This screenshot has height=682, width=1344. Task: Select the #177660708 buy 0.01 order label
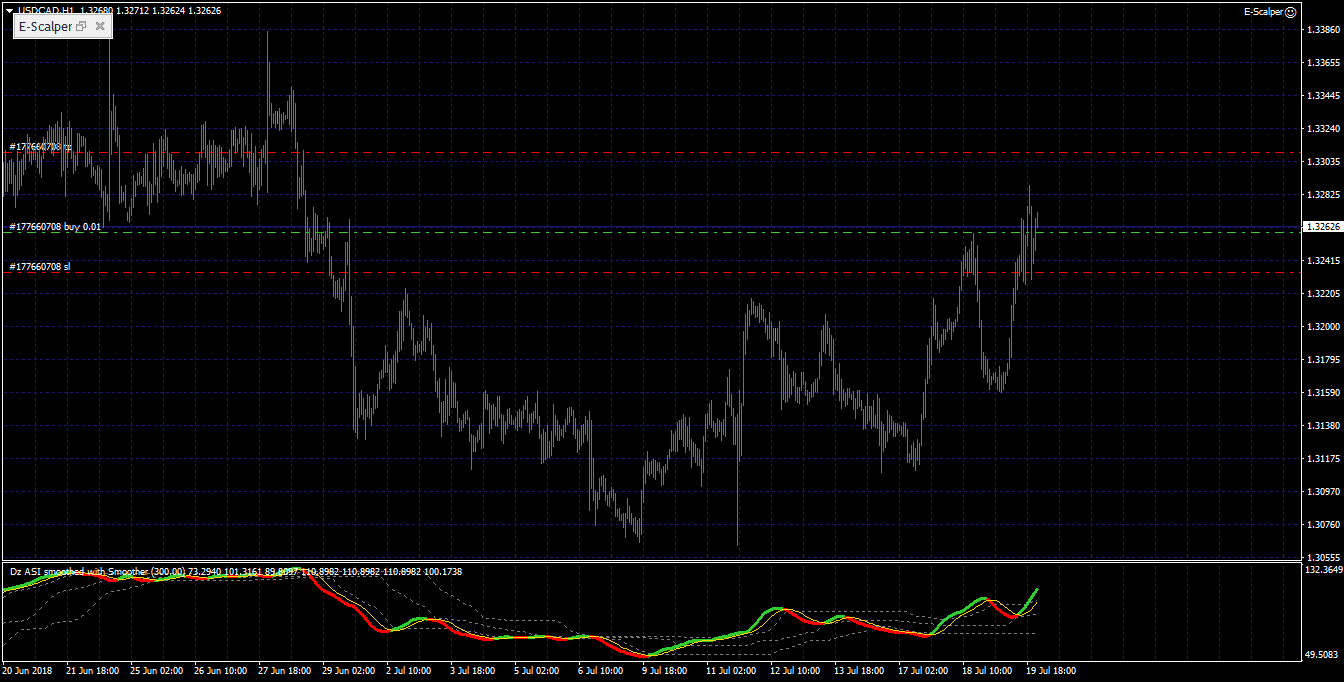[x=55, y=227]
